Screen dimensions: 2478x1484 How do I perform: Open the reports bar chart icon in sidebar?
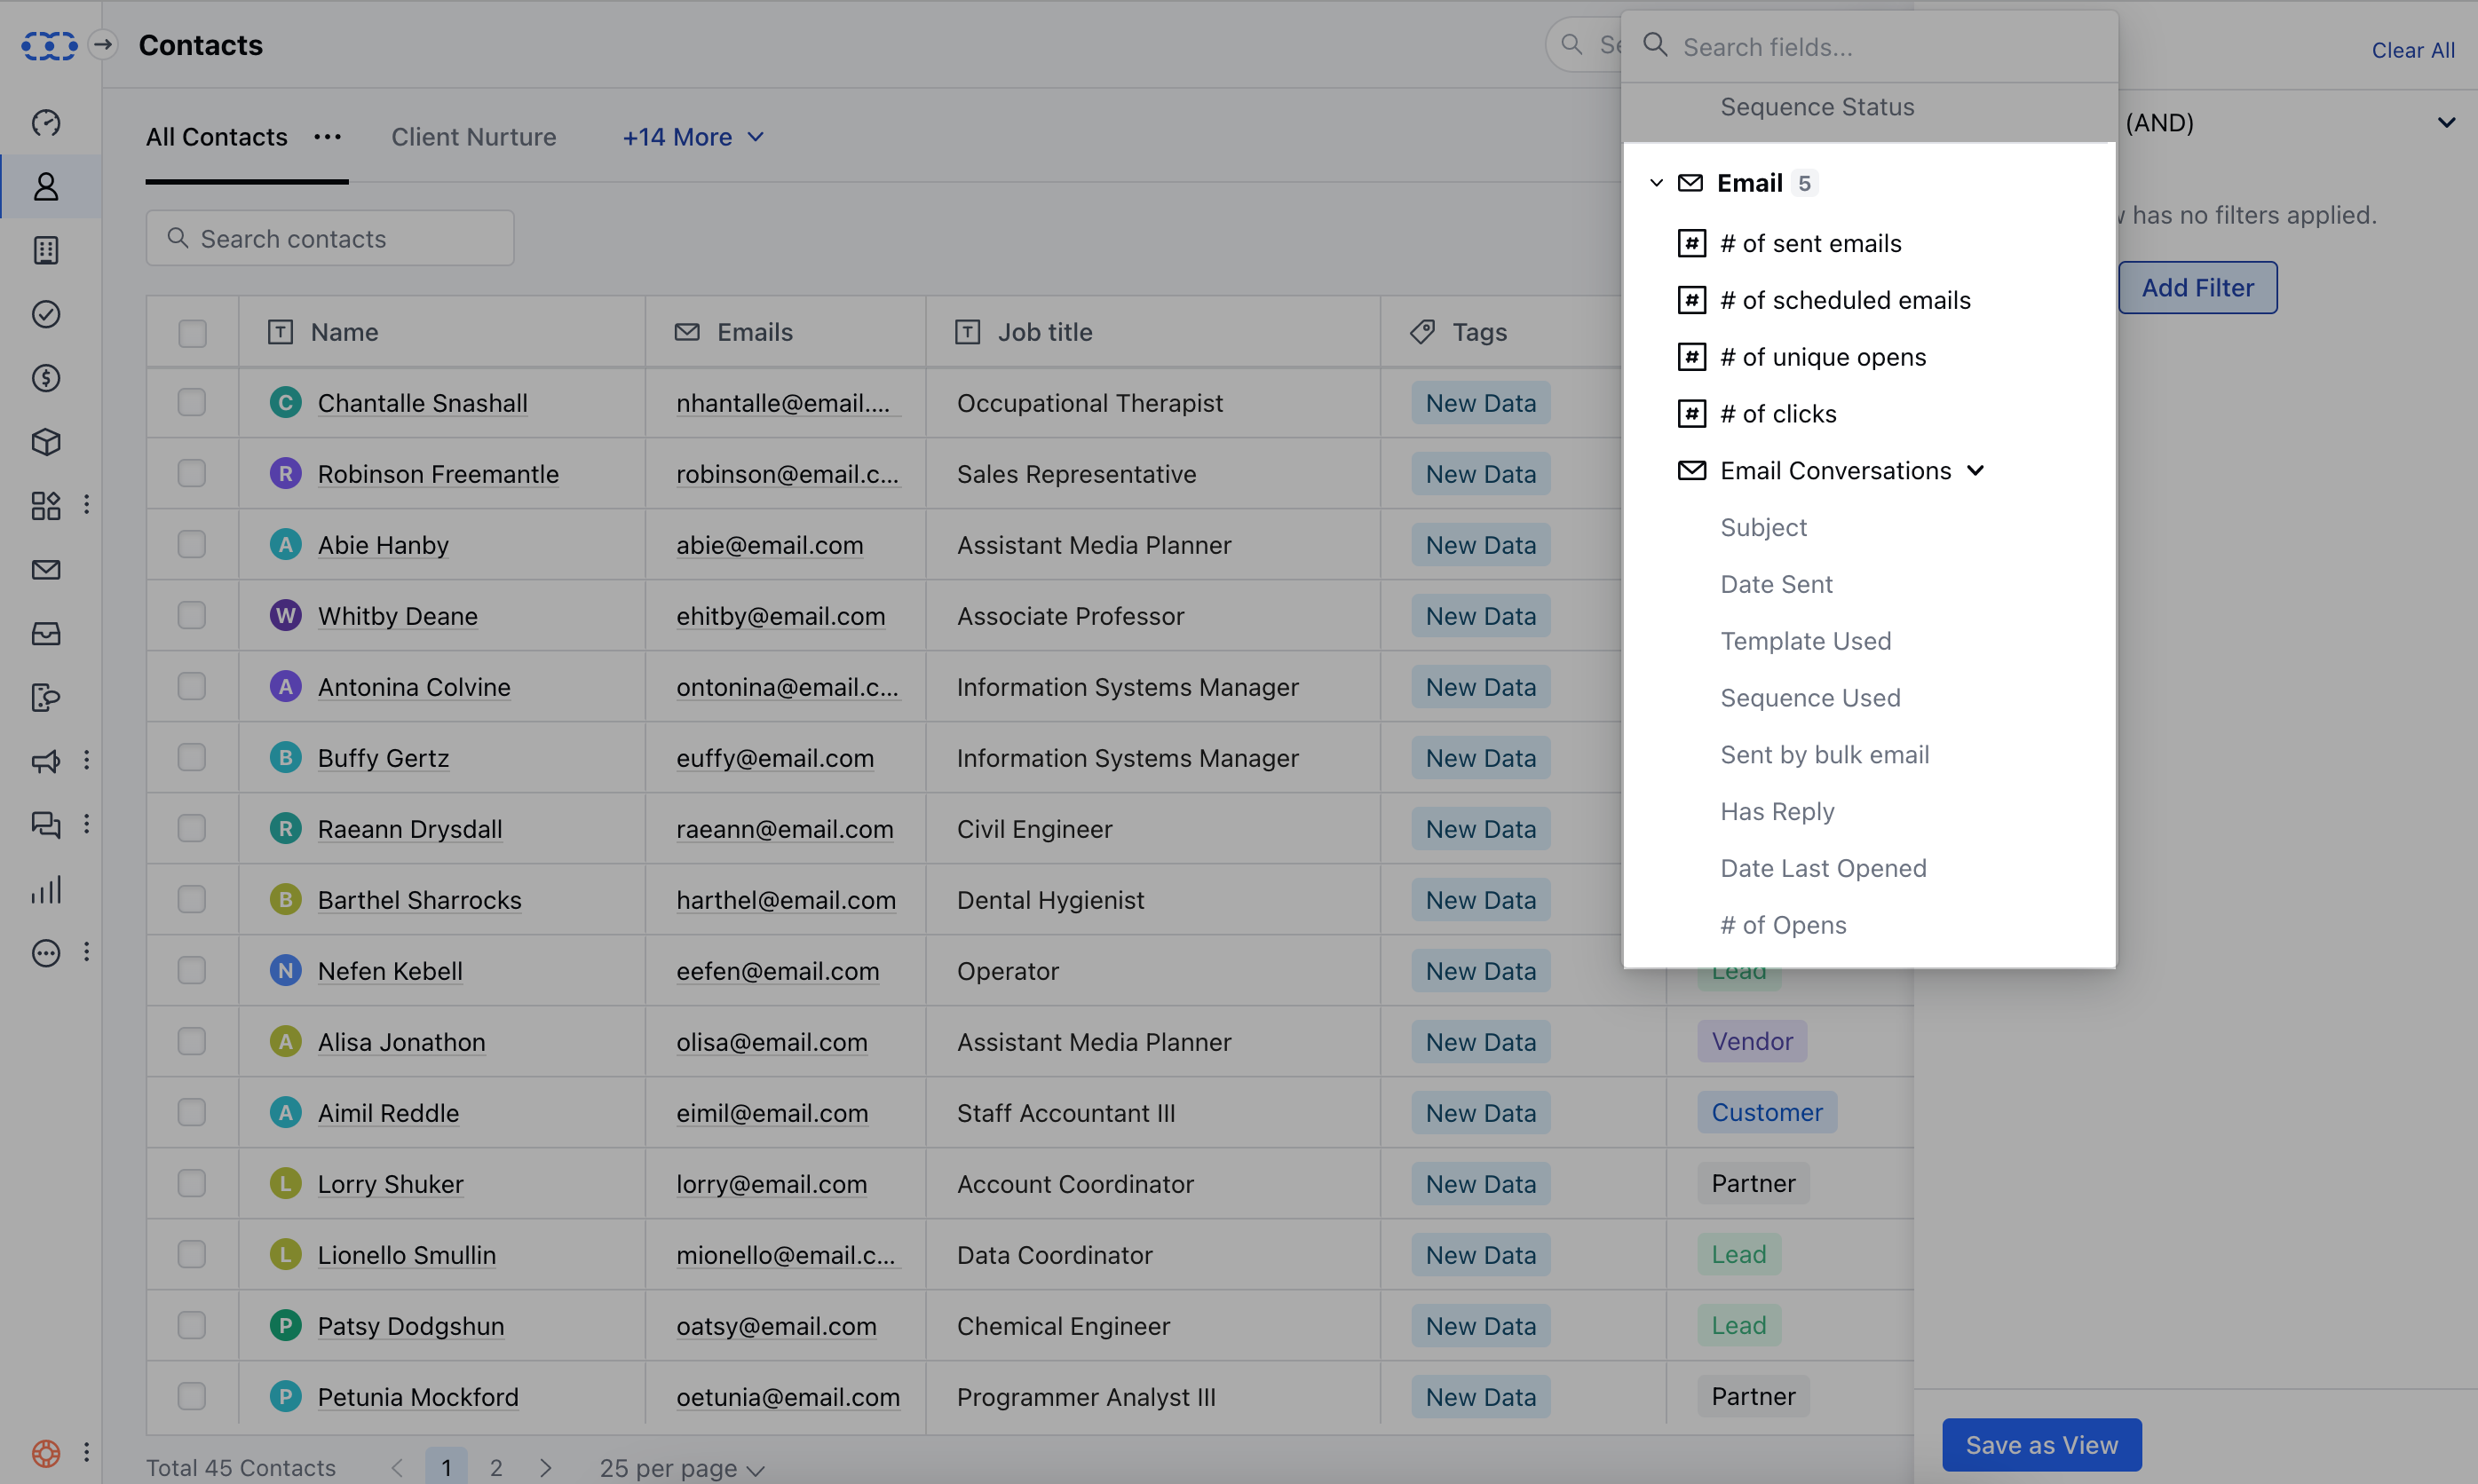[46, 889]
